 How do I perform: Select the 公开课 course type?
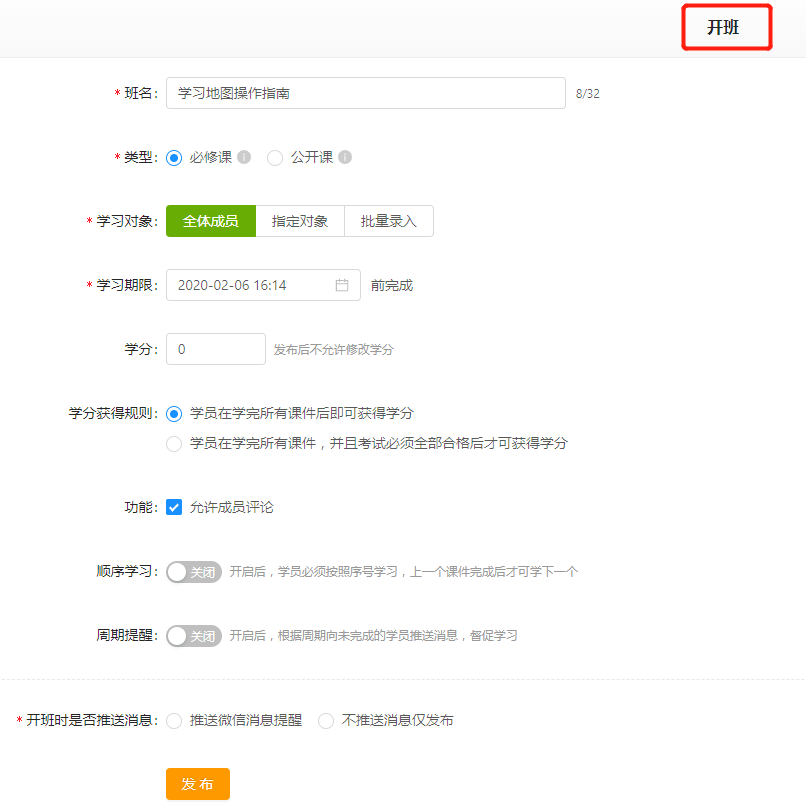tap(275, 157)
